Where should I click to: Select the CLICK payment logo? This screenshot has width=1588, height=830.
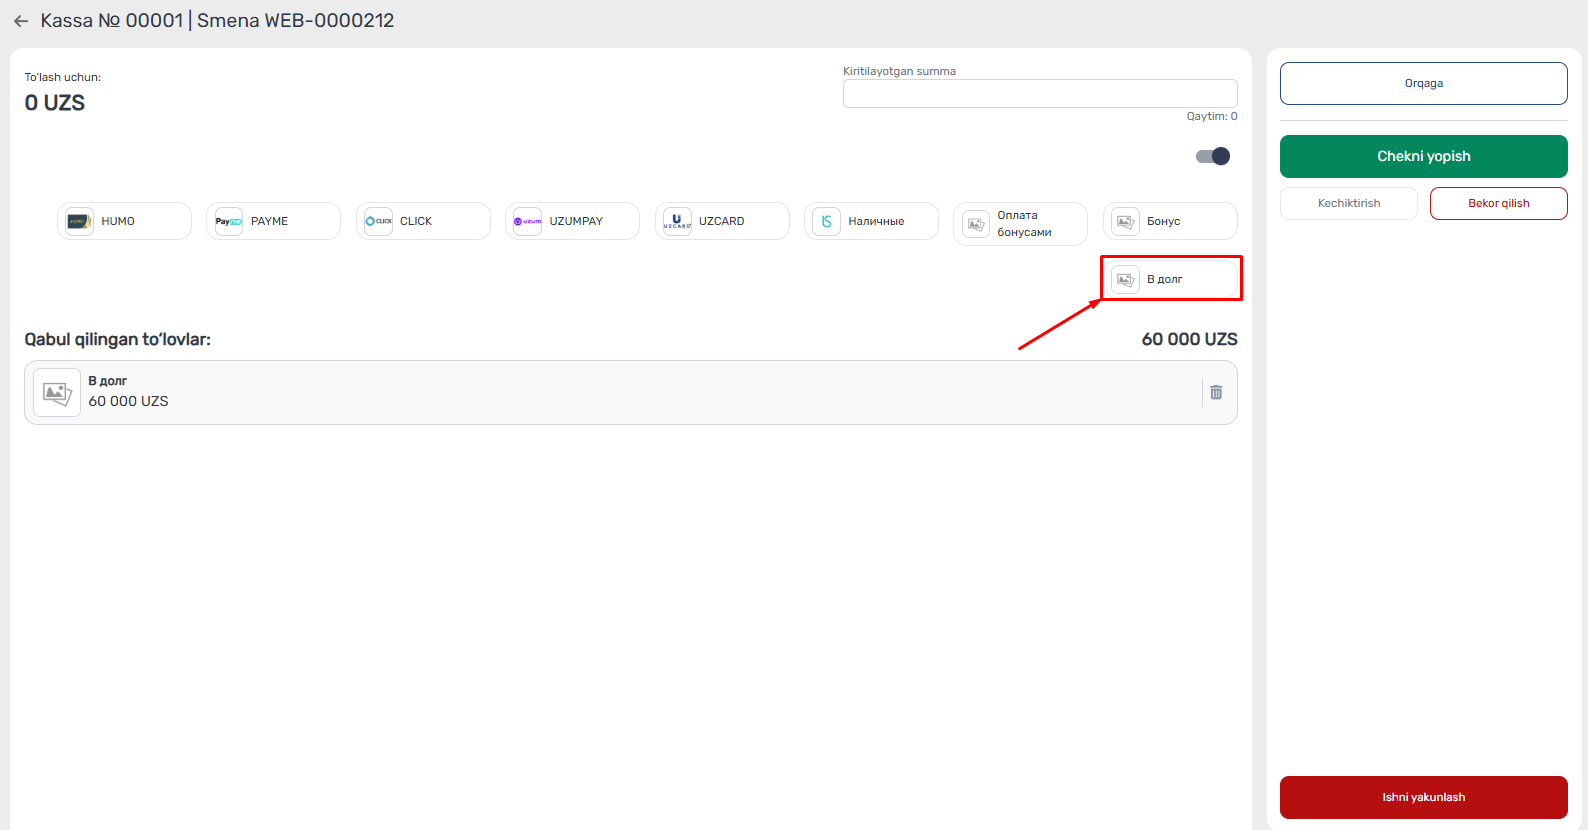378,221
